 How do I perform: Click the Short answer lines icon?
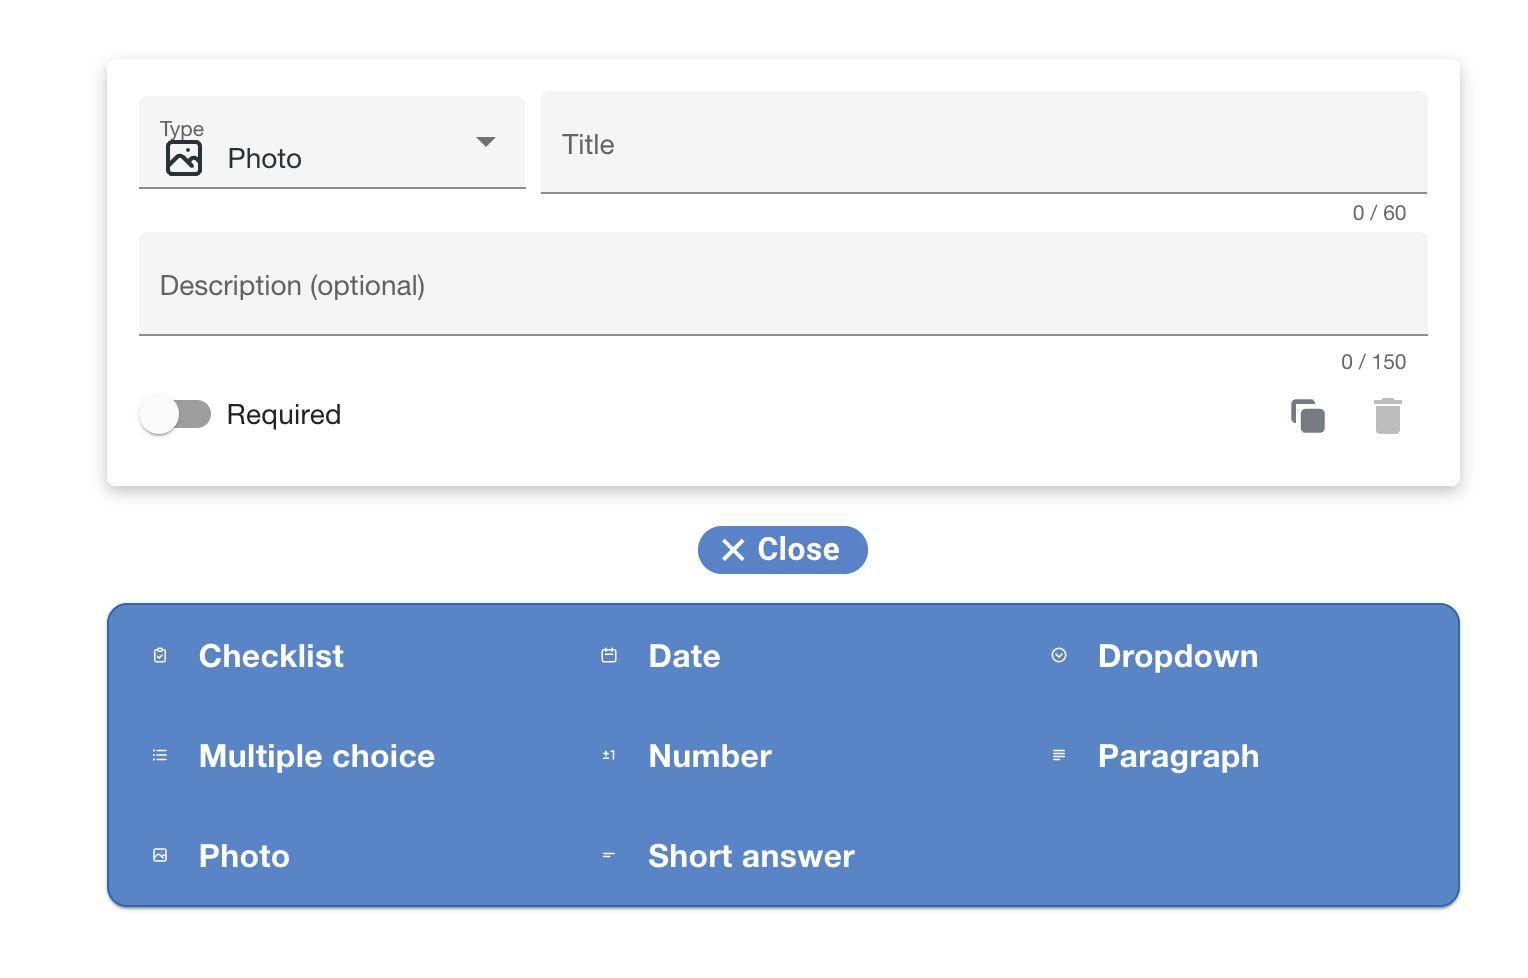[609, 856]
